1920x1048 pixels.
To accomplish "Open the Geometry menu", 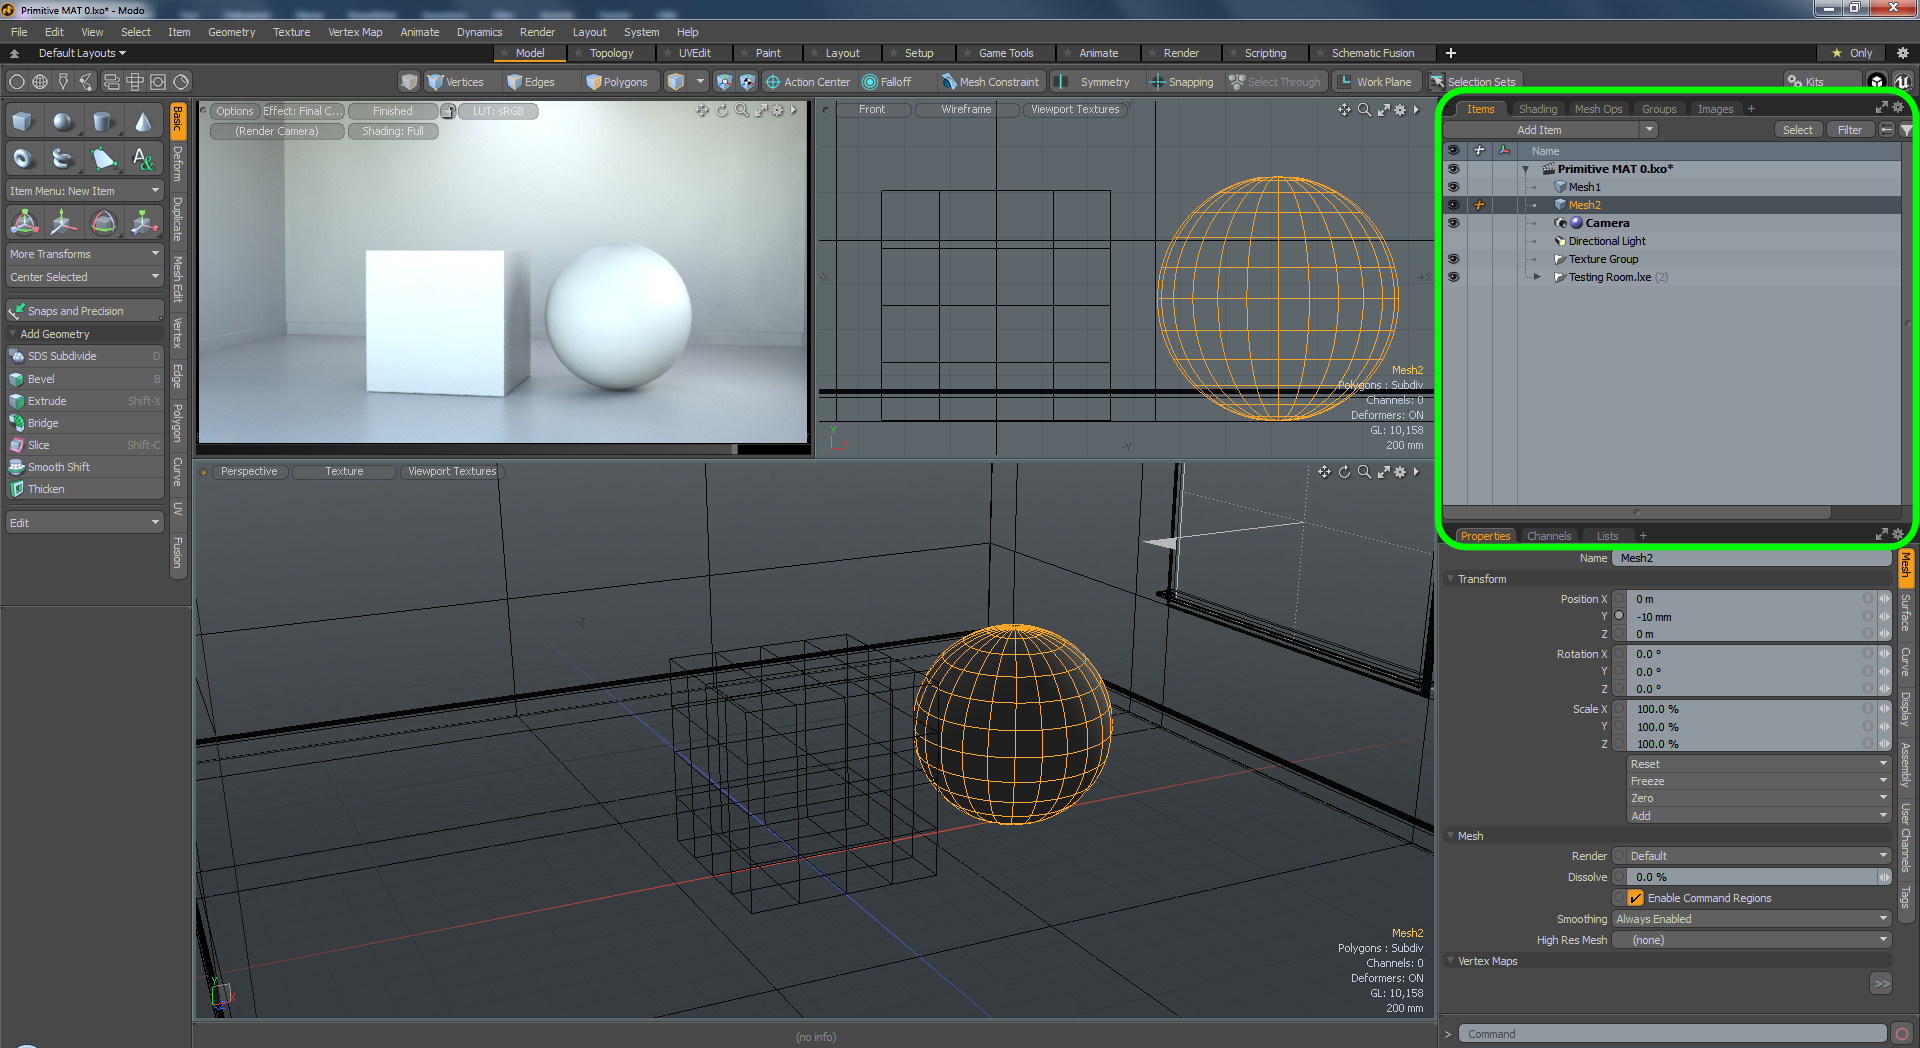I will pyautogui.click(x=231, y=32).
